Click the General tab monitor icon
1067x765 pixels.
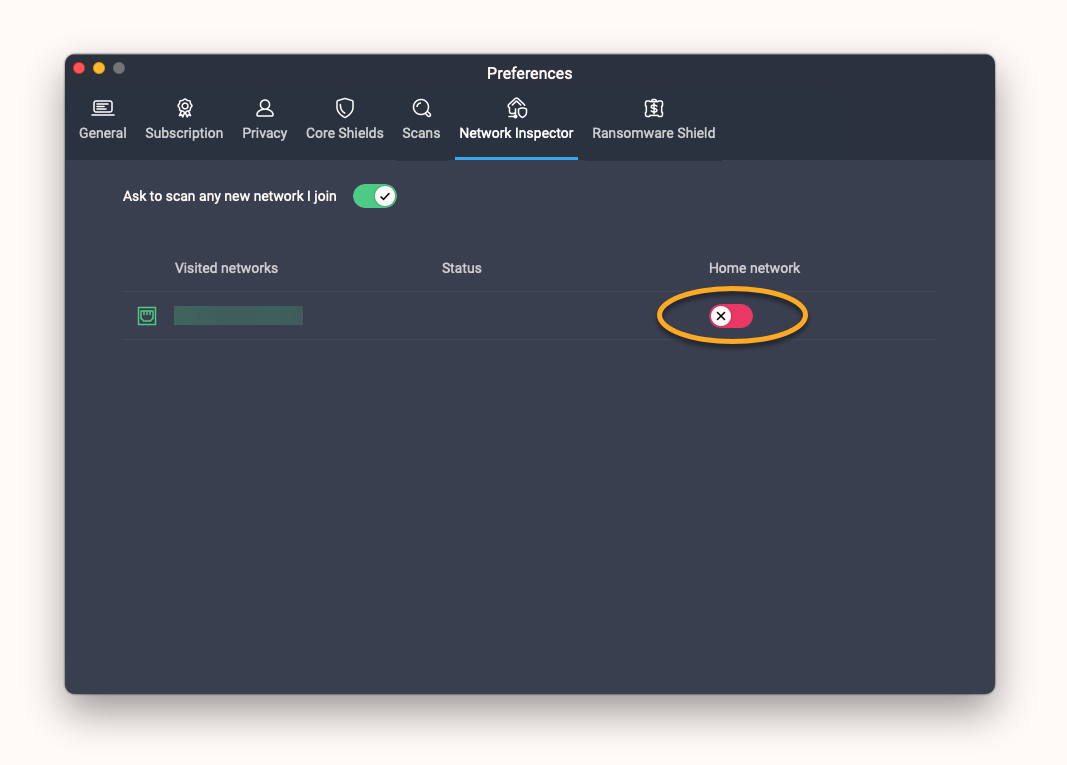click(103, 108)
